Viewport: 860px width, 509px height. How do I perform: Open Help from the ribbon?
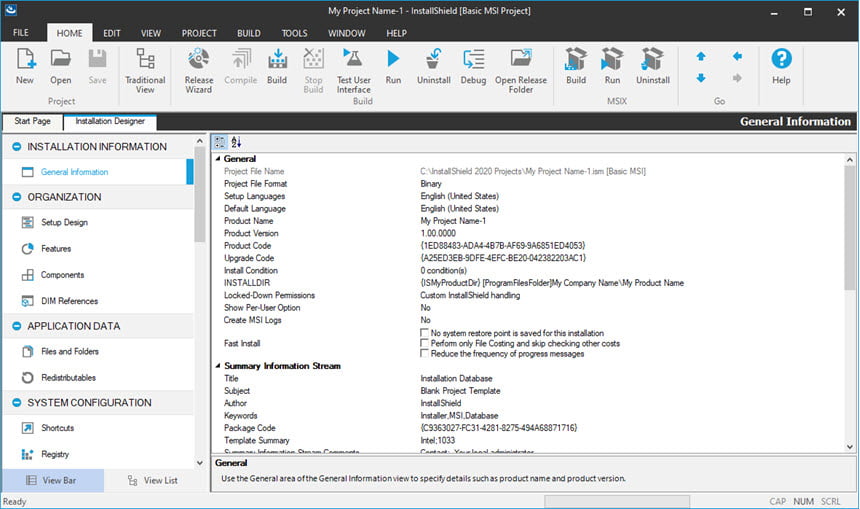[x=781, y=66]
